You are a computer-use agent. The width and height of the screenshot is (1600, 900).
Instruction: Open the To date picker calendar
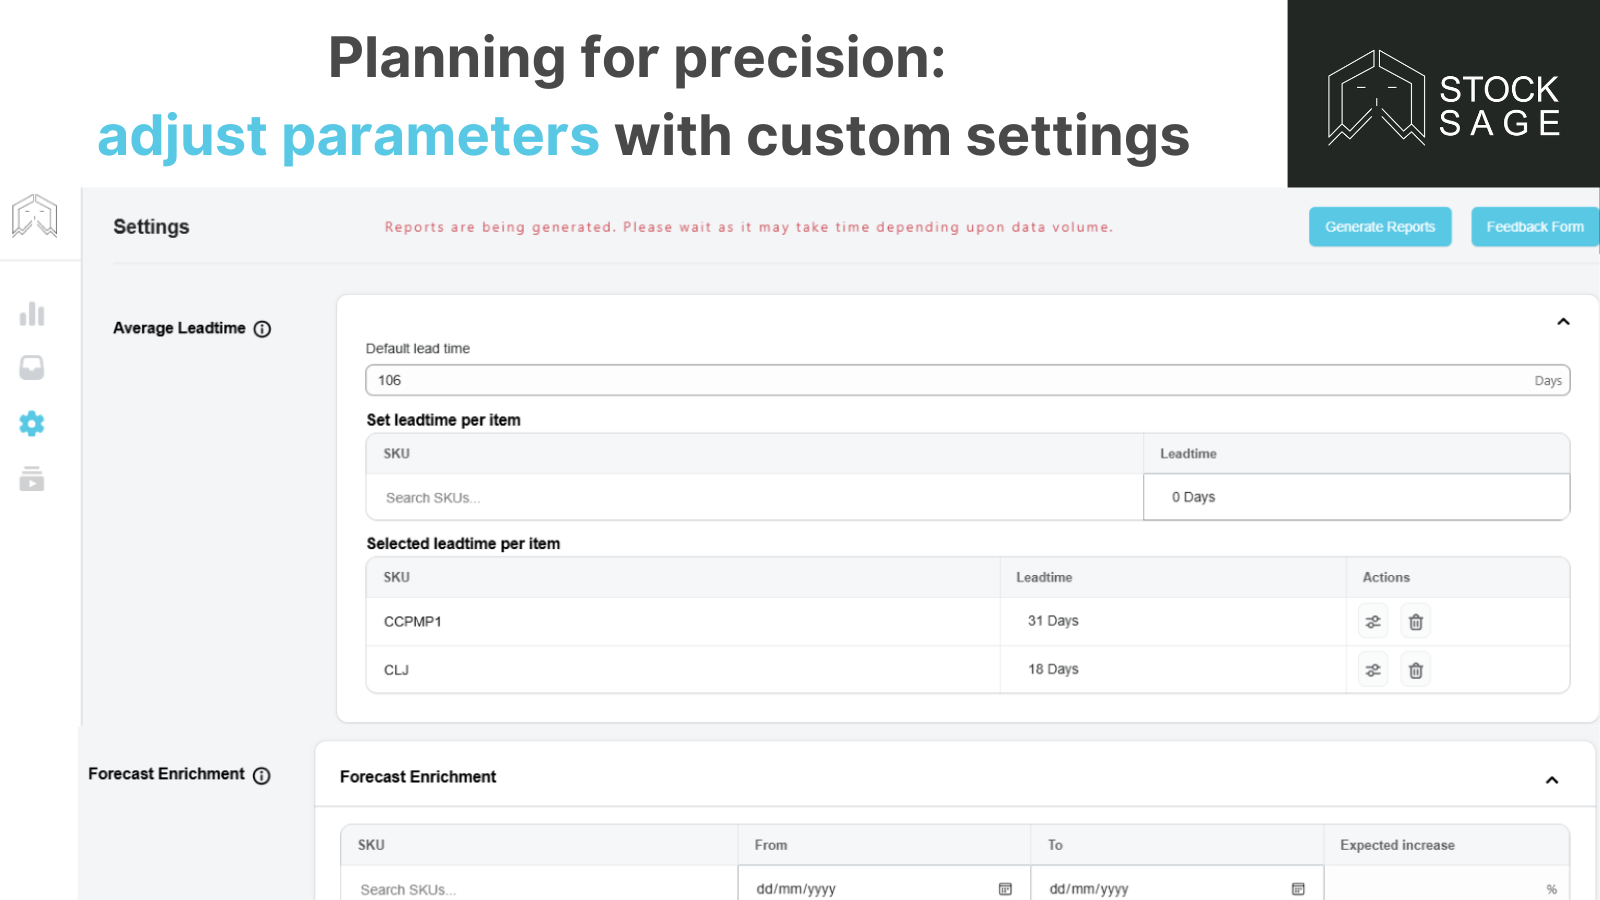[1297, 888]
